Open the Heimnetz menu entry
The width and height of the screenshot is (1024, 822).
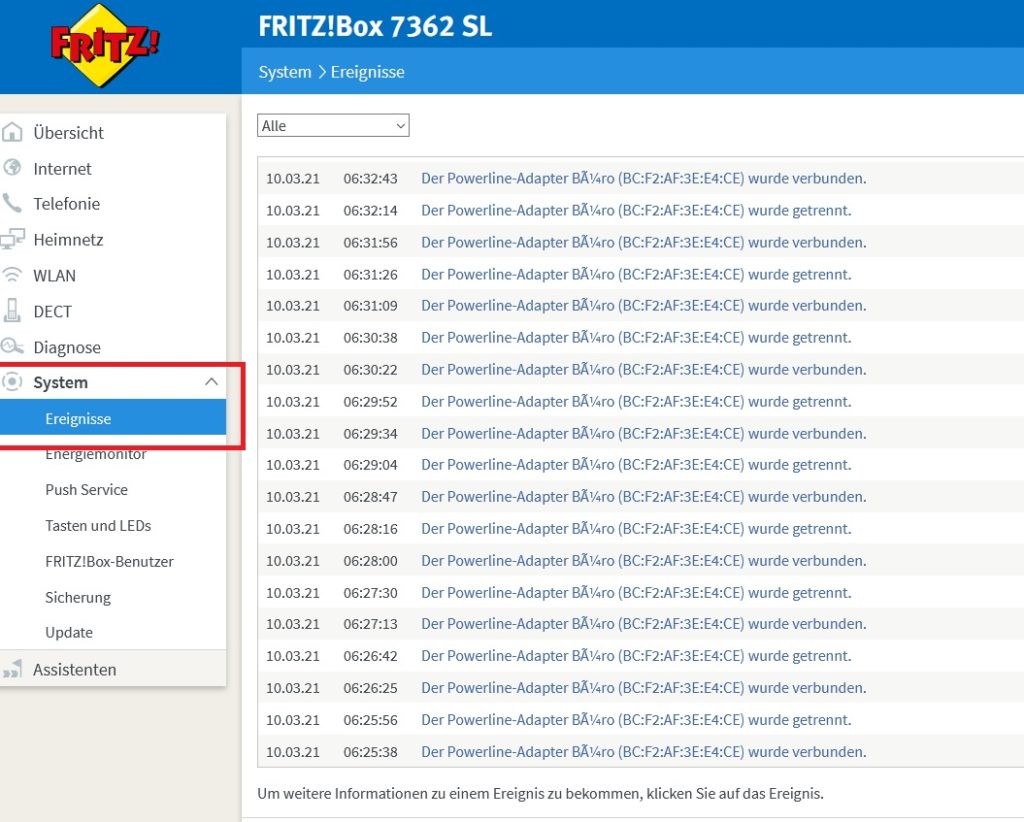(68, 240)
